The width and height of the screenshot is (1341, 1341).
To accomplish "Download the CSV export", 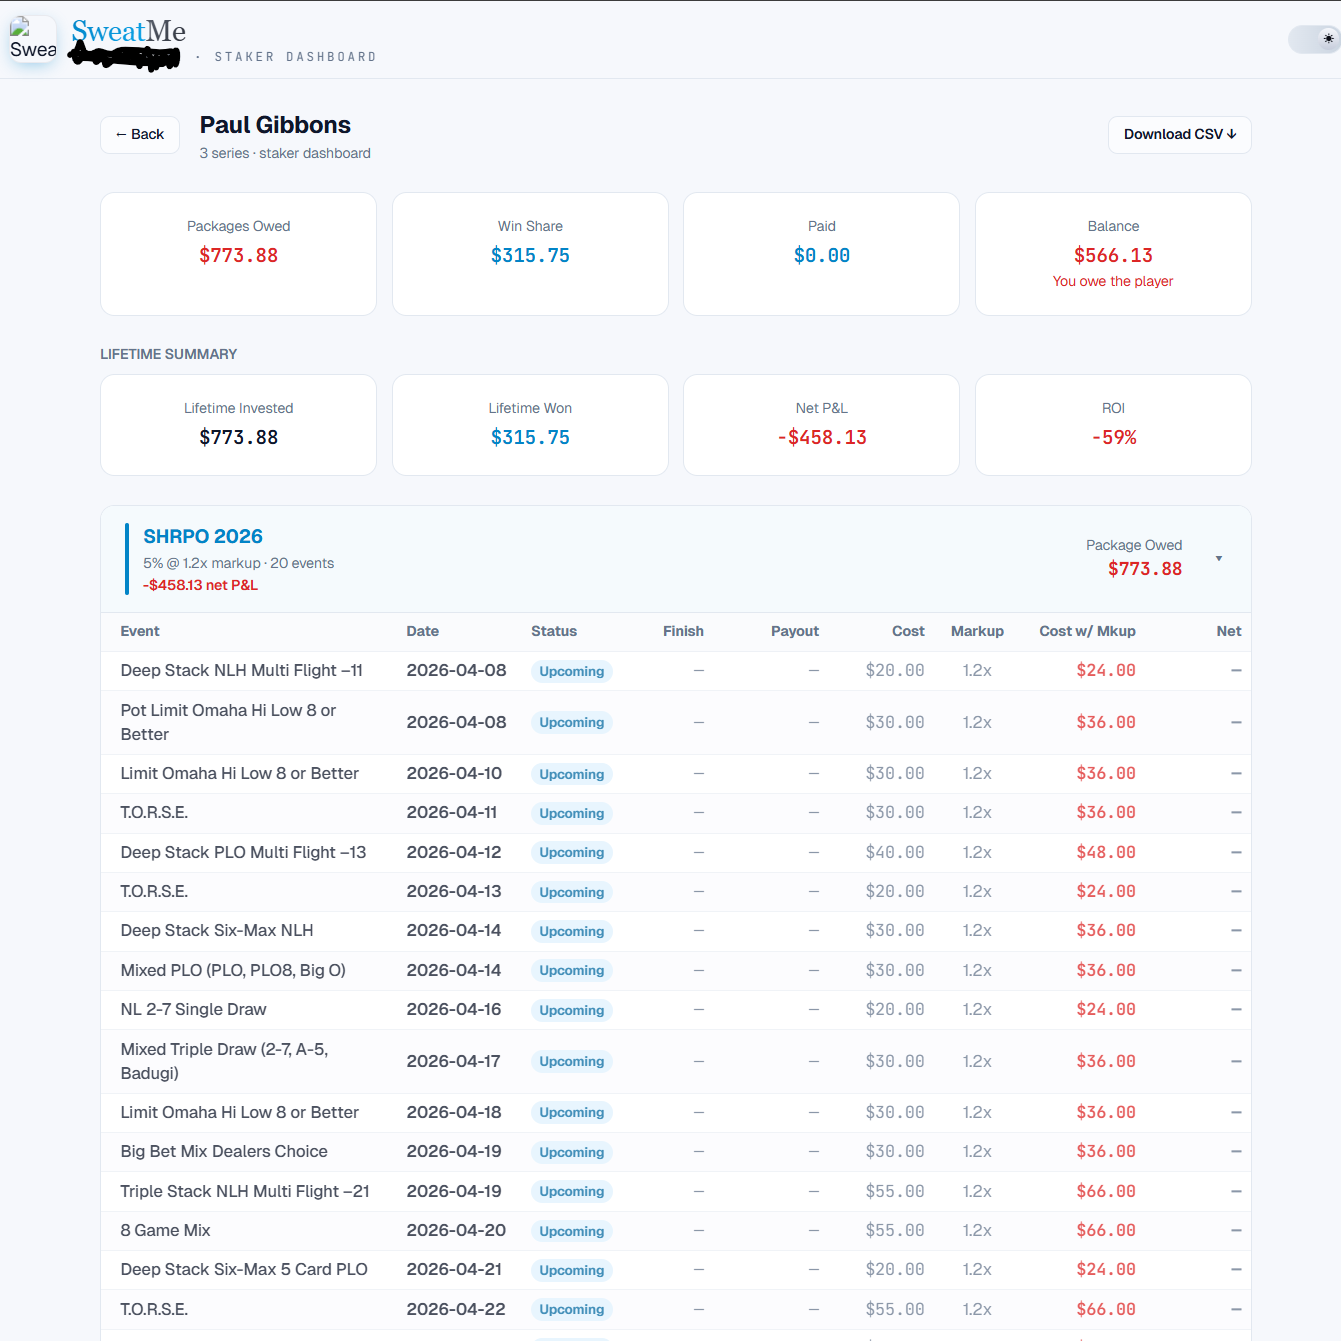I will click(1179, 134).
